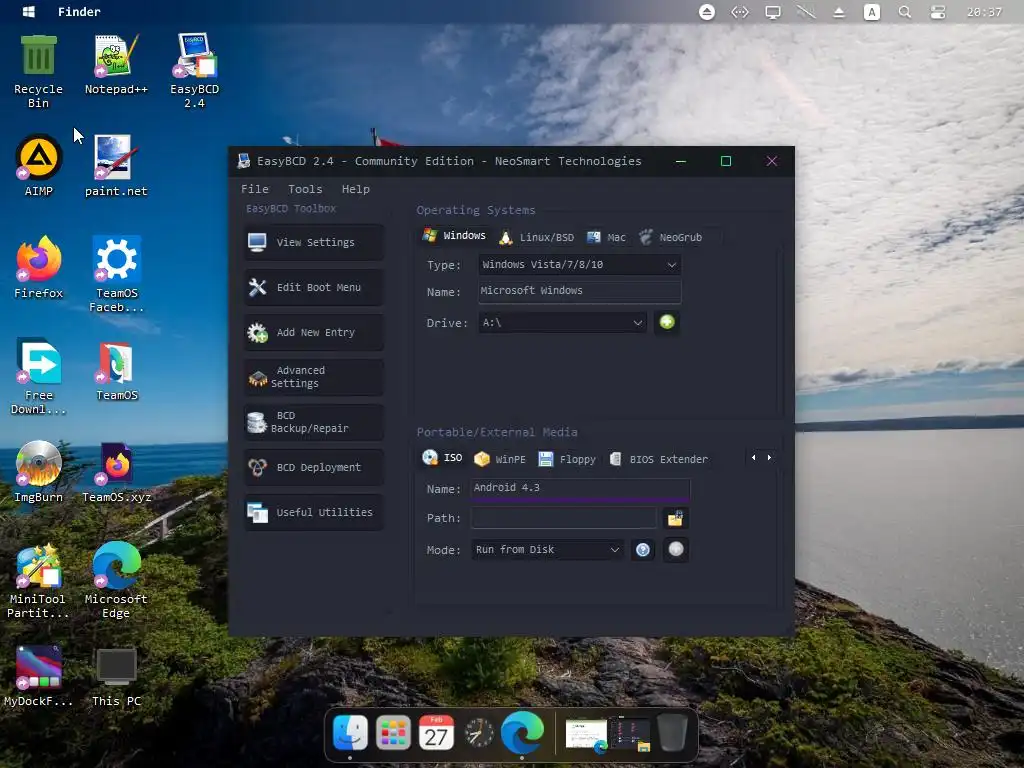Switch to the NeoGrub tab
Screen dimensions: 1024x768
(671, 237)
